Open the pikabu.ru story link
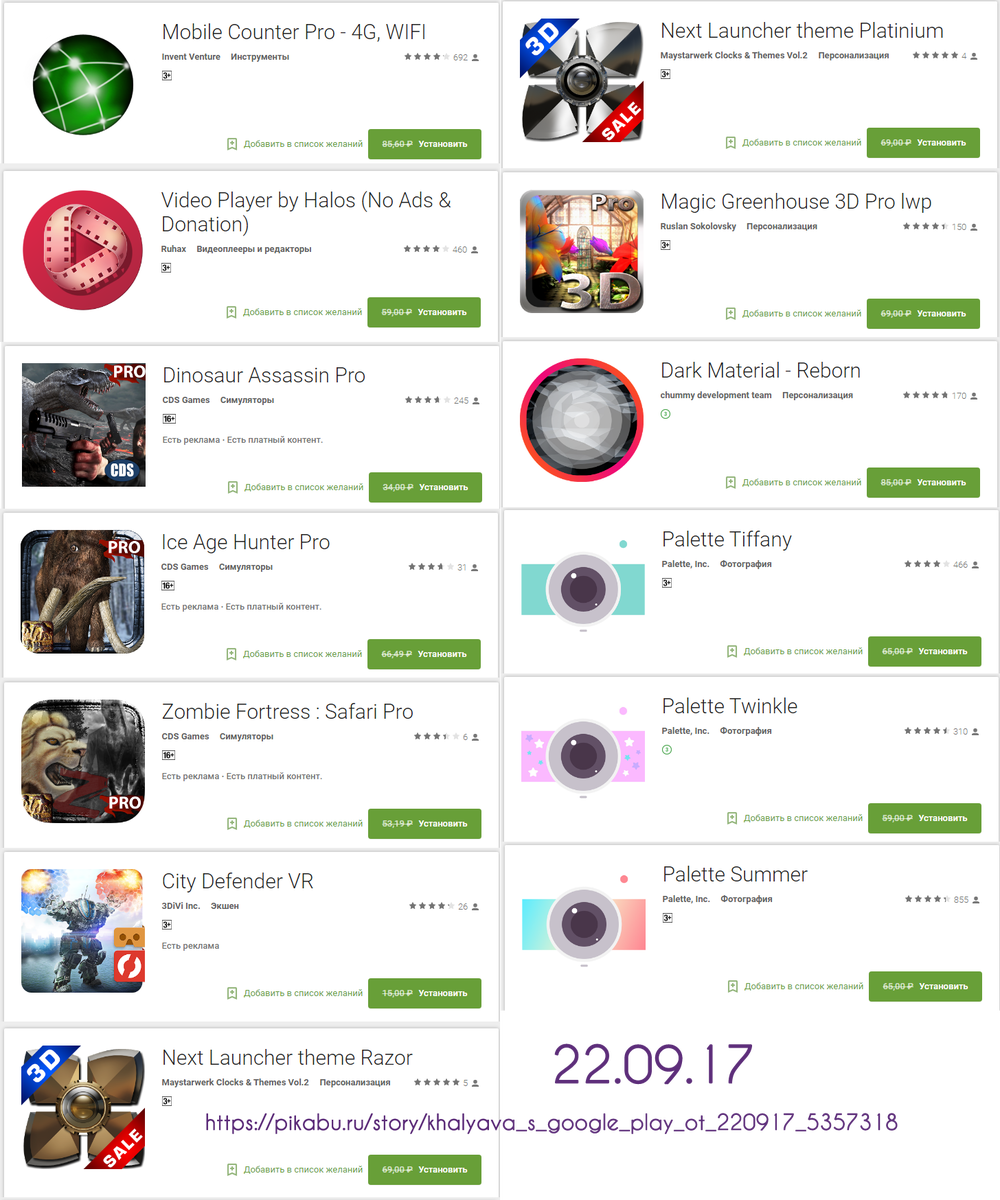 click(x=551, y=1122)
